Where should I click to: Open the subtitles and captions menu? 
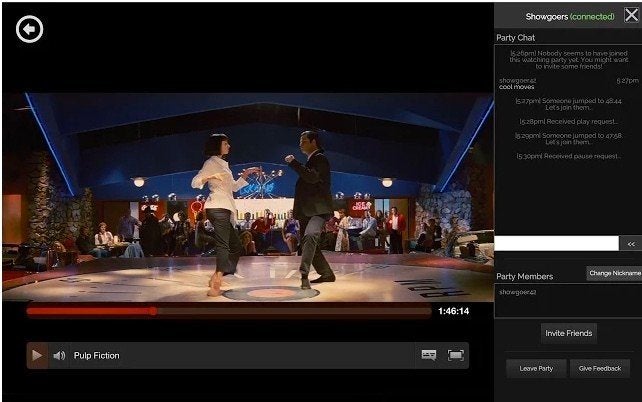click(x=429, y=355)
